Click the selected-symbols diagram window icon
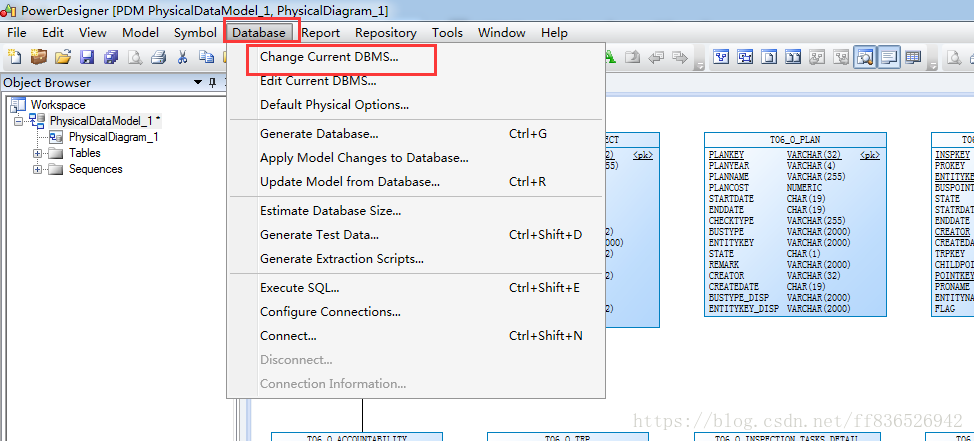The height and width of the screenshot is (441, 974). pos(745,57)
